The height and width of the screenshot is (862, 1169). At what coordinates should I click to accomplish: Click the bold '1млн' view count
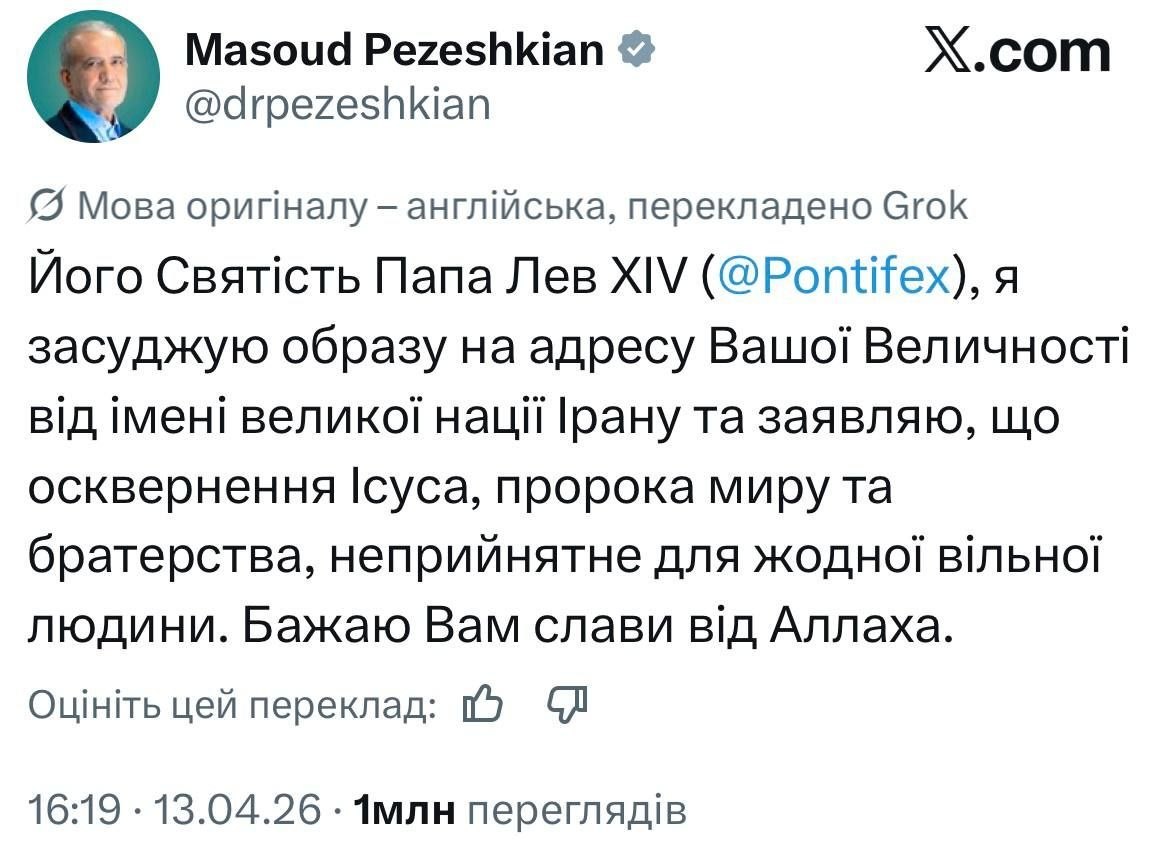pos(406,810)
